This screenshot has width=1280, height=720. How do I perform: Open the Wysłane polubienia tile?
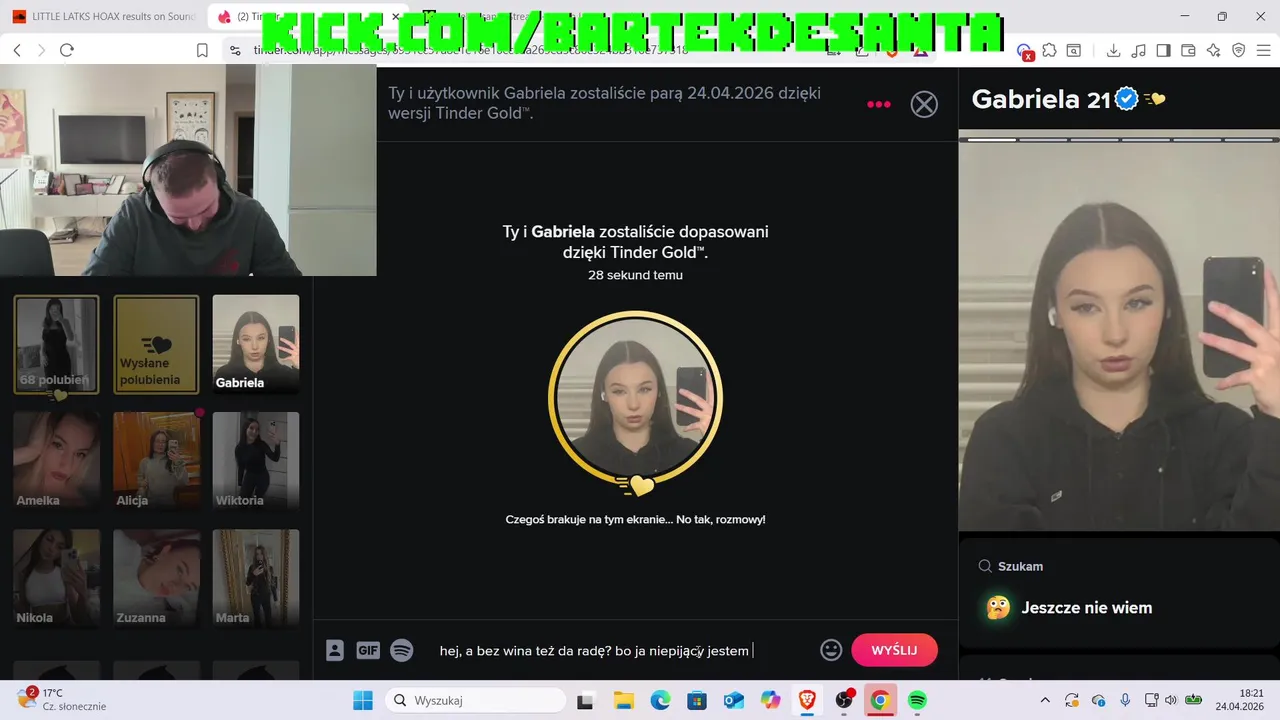tap(156, 344)
